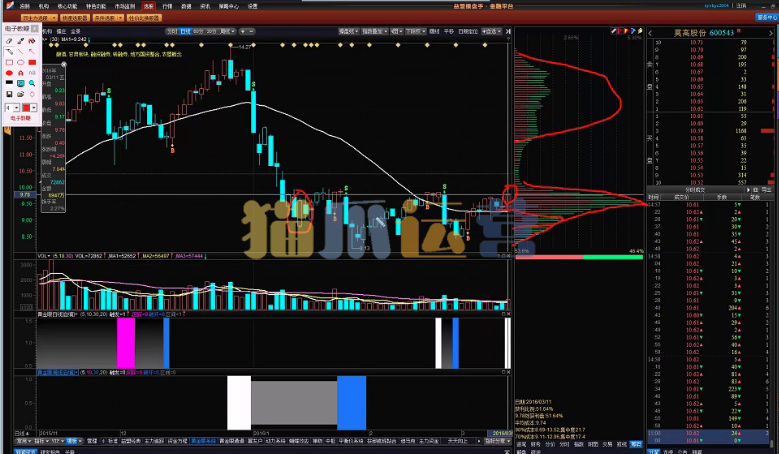779x454 pixels.
Task: Switch chart to 日线 daily view
Action: click(x=185, y=31)
